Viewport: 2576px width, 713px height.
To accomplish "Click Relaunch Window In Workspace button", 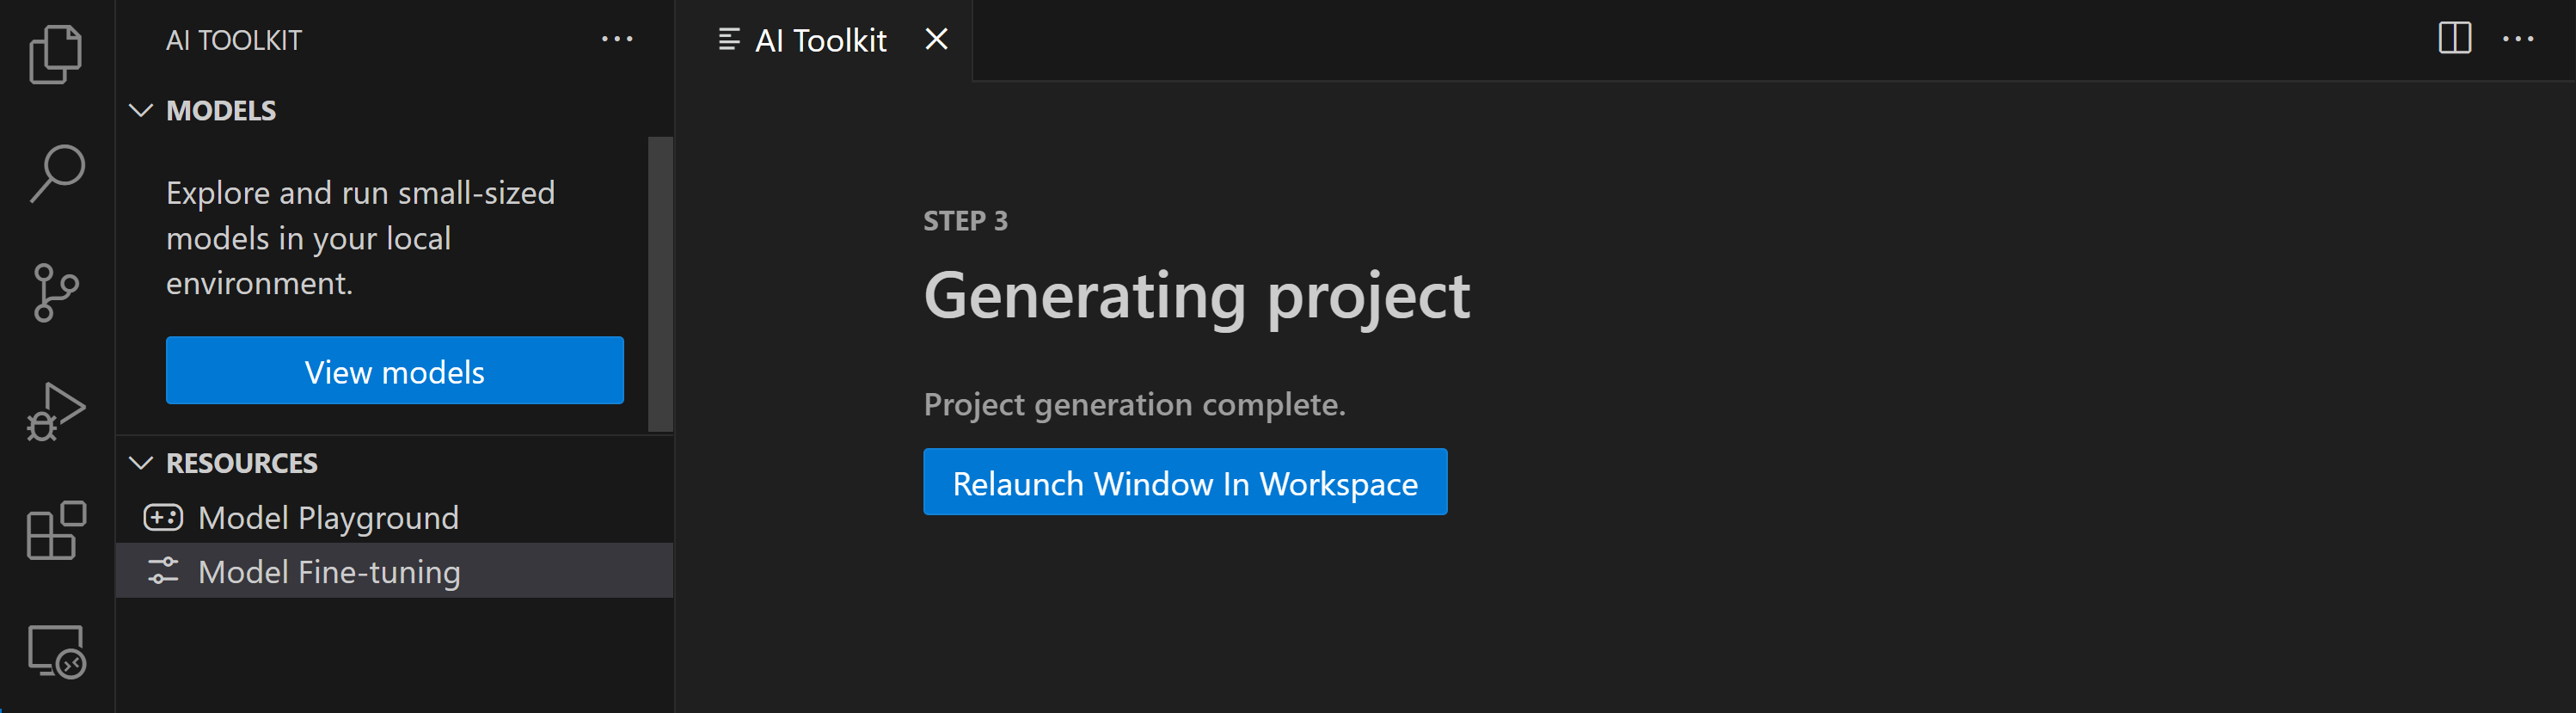I will click(x=1184, y=482).
